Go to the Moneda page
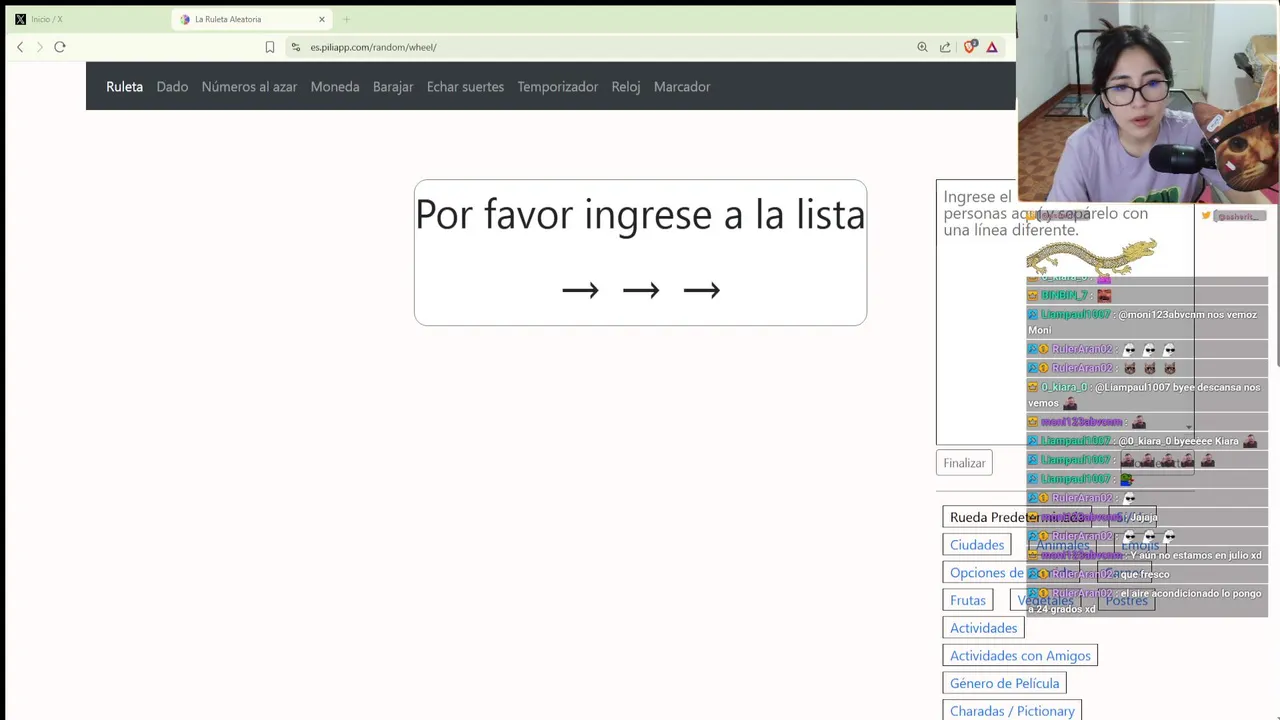This screenshot has width=1280, height=720. pos(335,87)
